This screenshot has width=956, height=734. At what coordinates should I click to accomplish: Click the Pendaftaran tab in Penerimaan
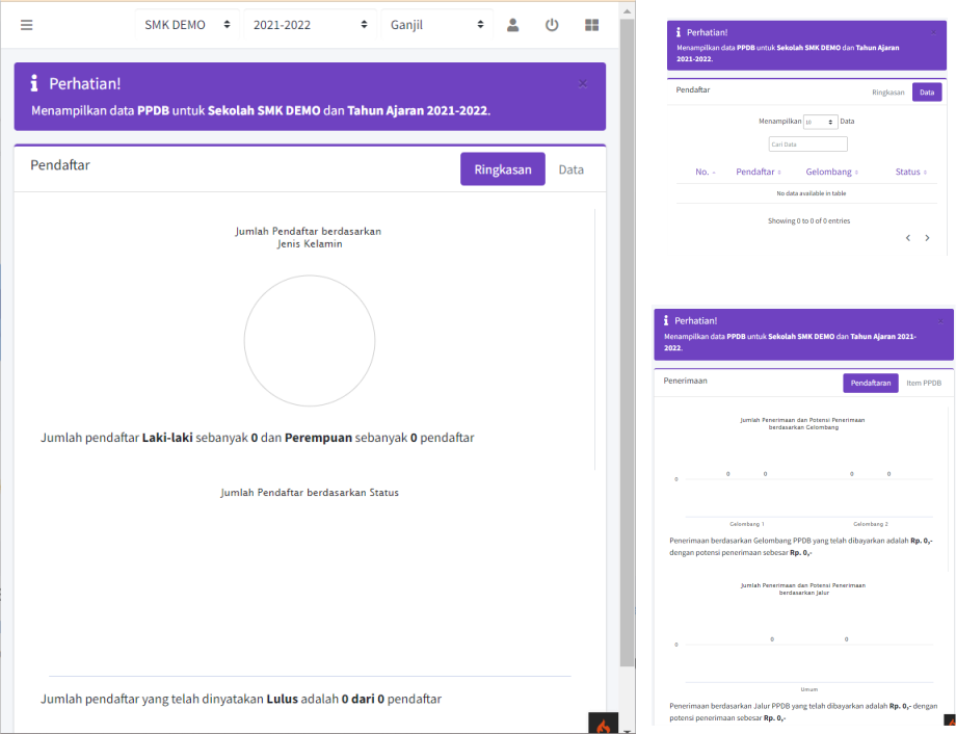(x=870, y=383)
